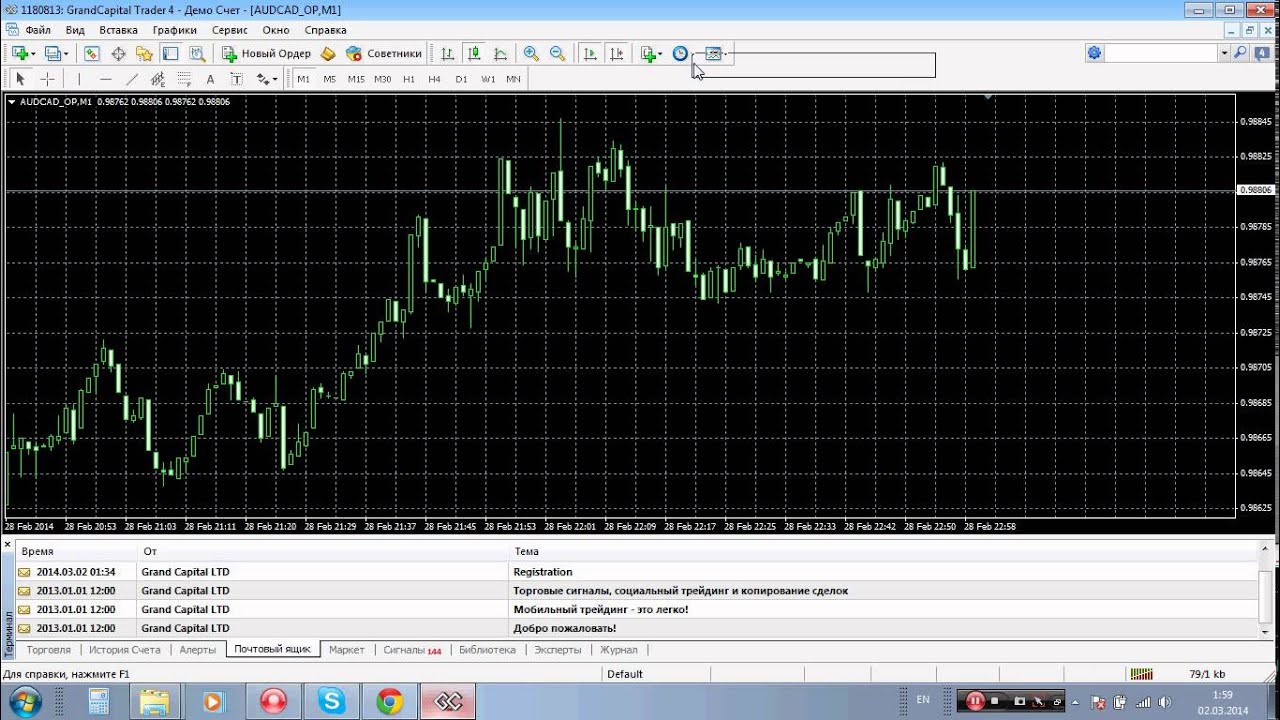Toggle the Data Window icon
The image size is (1280, 720).
coord(118,53)
